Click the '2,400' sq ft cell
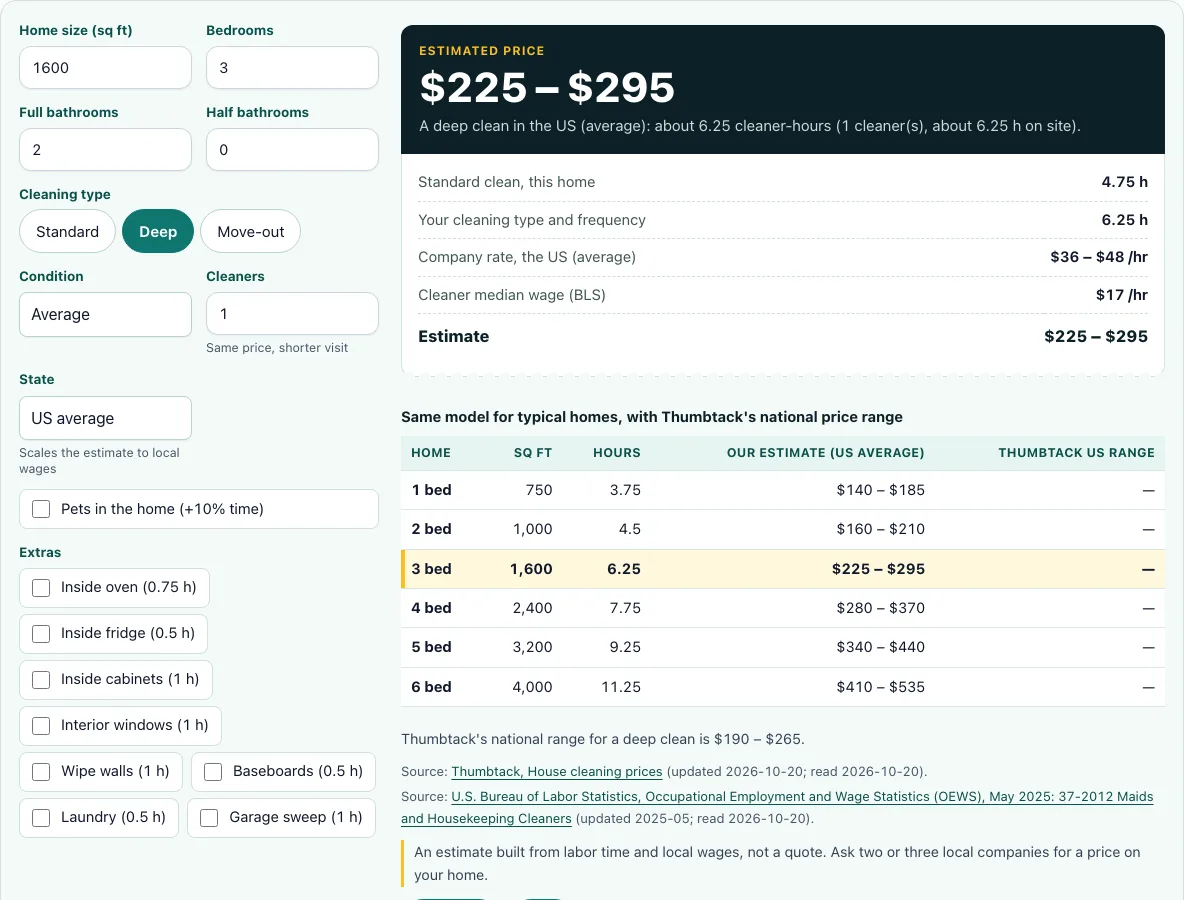This screenshot has width=1184, height=900. pyautogui.click(x=532, y=608)
